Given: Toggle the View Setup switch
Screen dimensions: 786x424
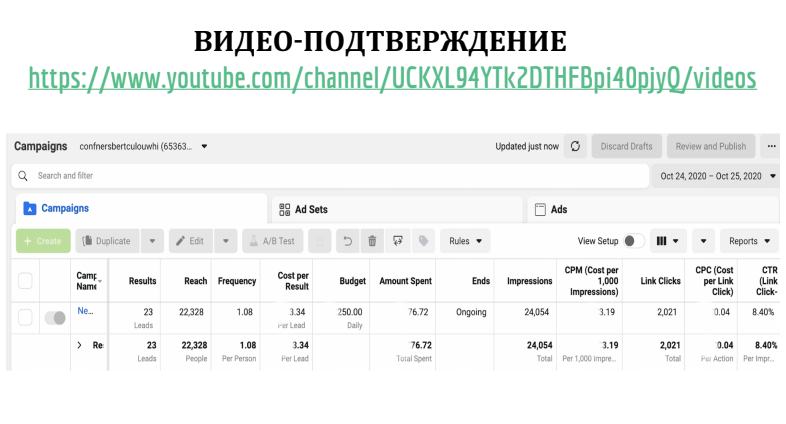Looking at the screenshot, I should click(x=634, y=241).
